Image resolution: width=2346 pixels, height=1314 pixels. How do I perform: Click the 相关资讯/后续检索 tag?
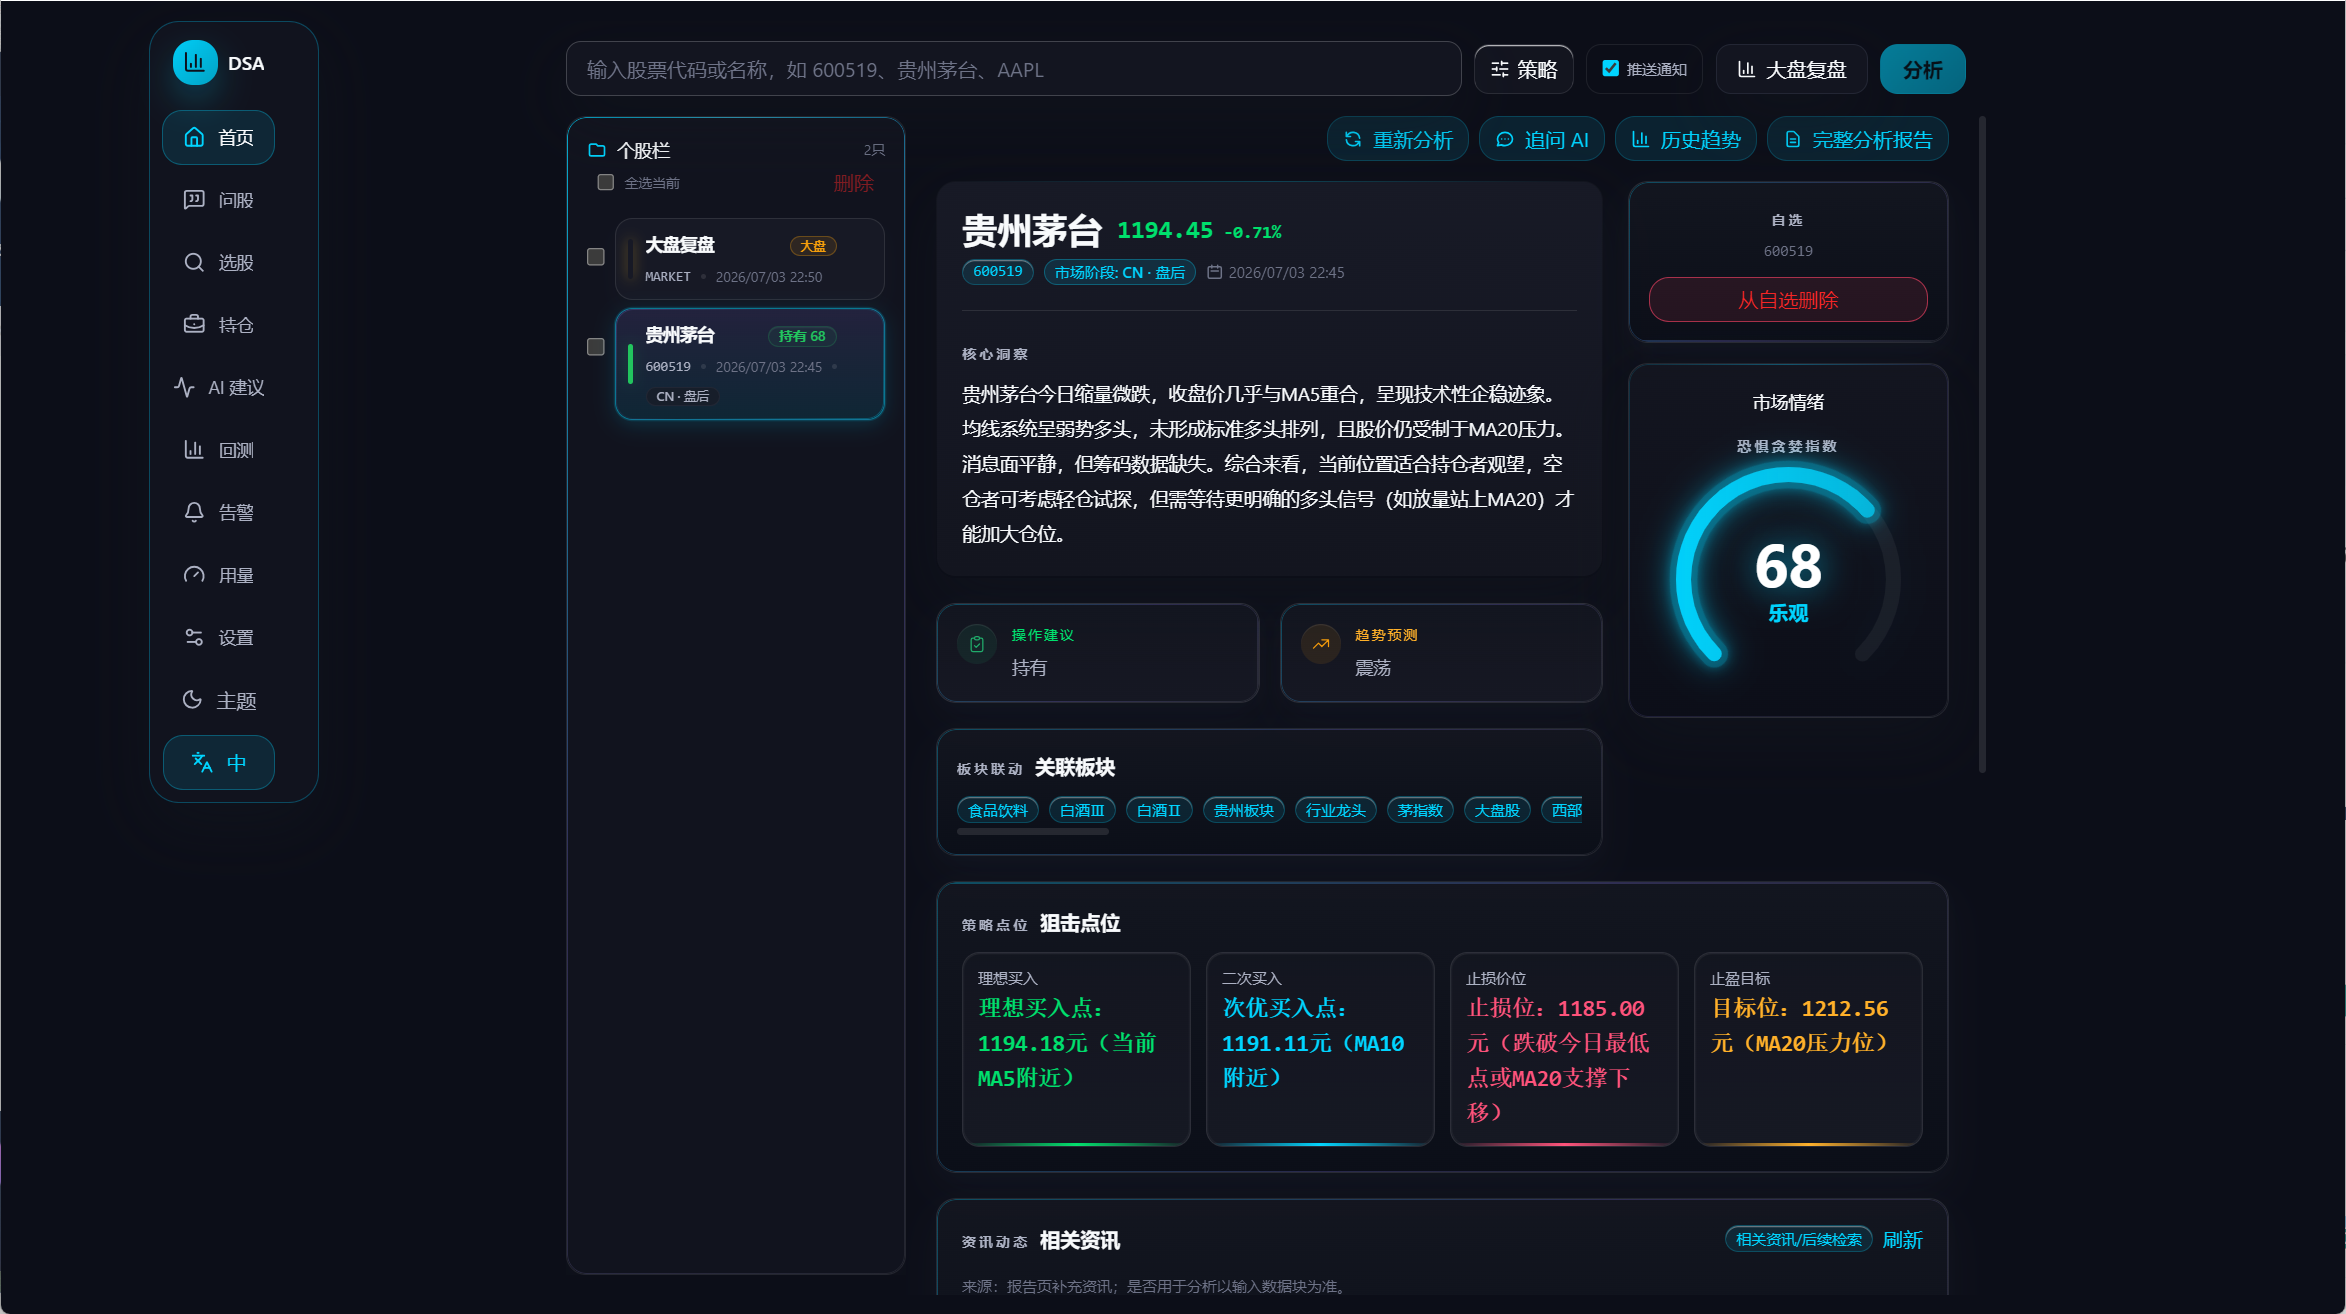pyautogui.click(x=1798, y=1240)
